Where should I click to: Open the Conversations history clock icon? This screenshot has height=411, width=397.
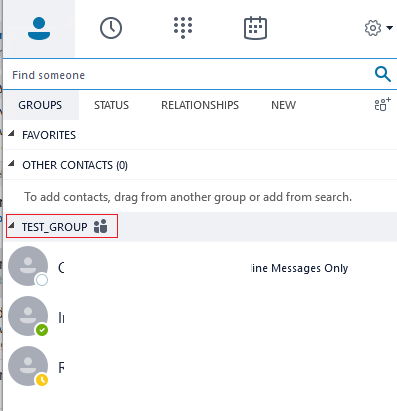(x=111, y=28)
